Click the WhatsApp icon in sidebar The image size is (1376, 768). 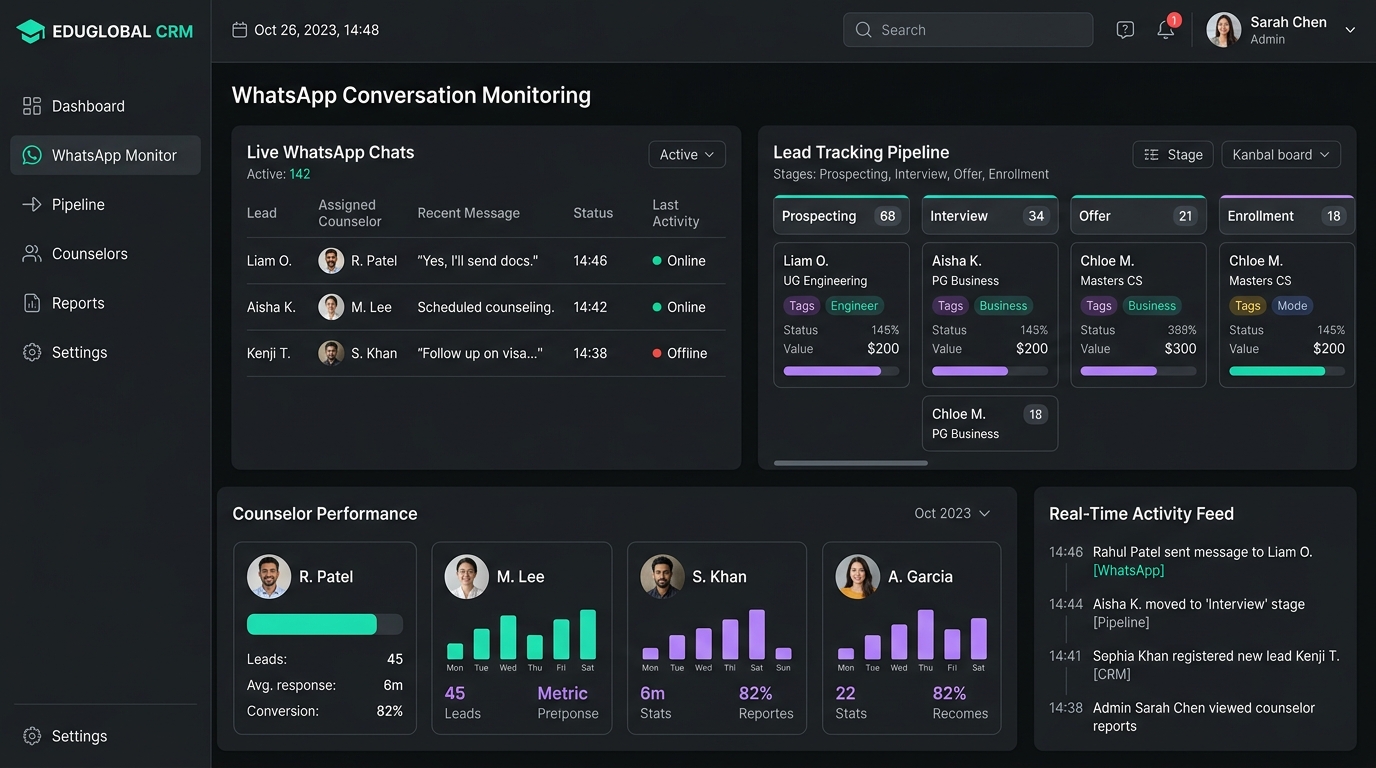click(32, 155)
